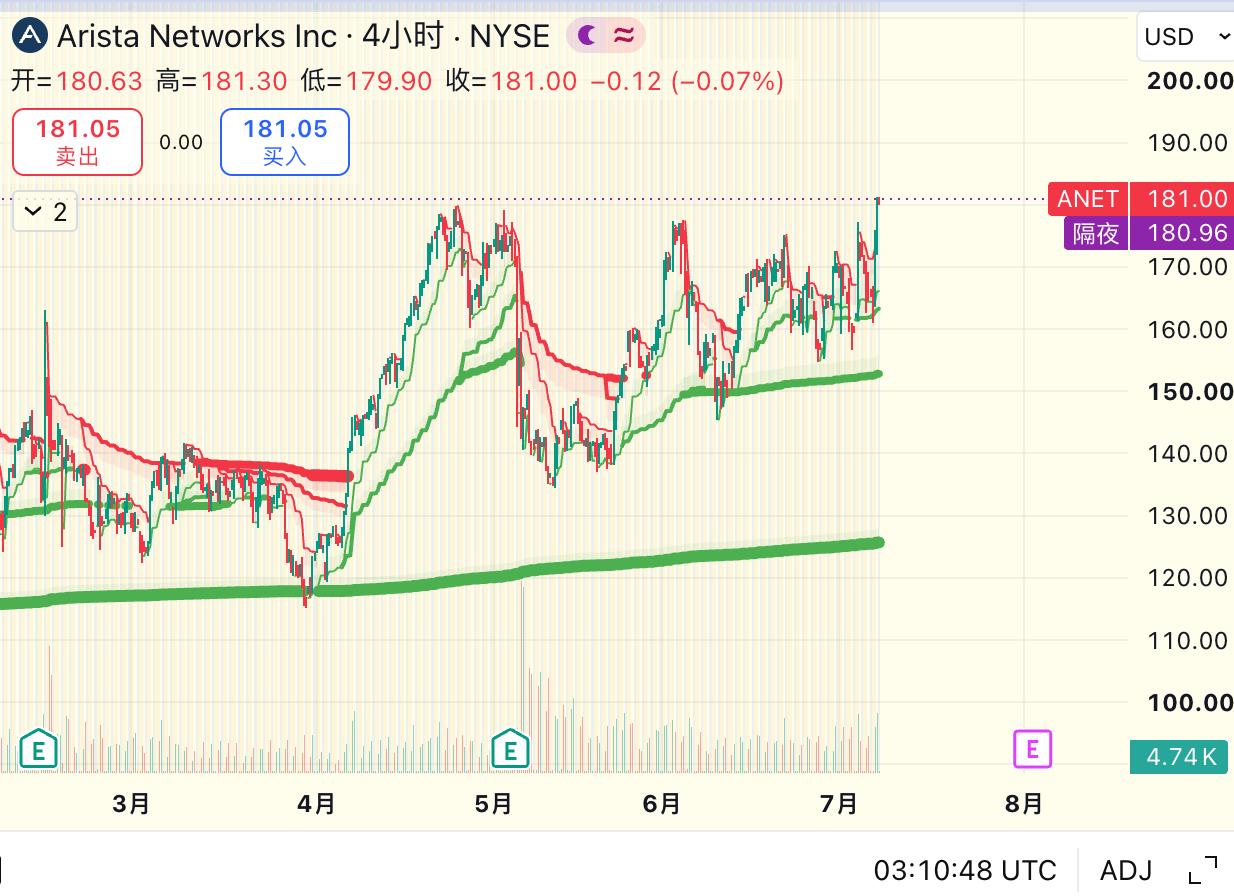This screenshot has height=896, width=1234.
Task: Click the green 4.74 K volume label
Action: 1181,756
